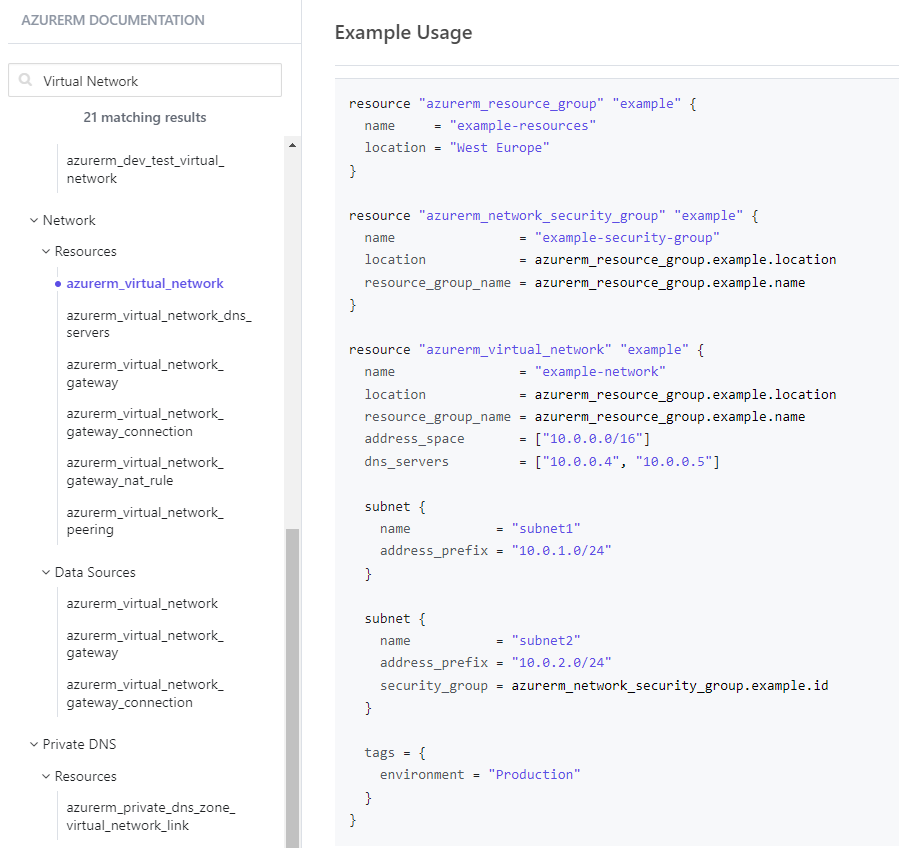Click the sidebar vertical scrollbar thumb
The image size is (917, 848).
point(292,688)
